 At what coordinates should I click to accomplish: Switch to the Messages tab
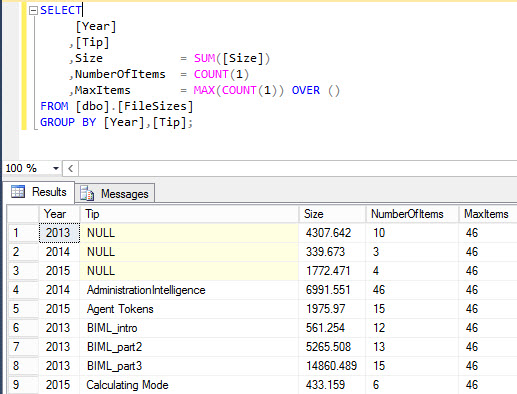[x=115, y=193]
